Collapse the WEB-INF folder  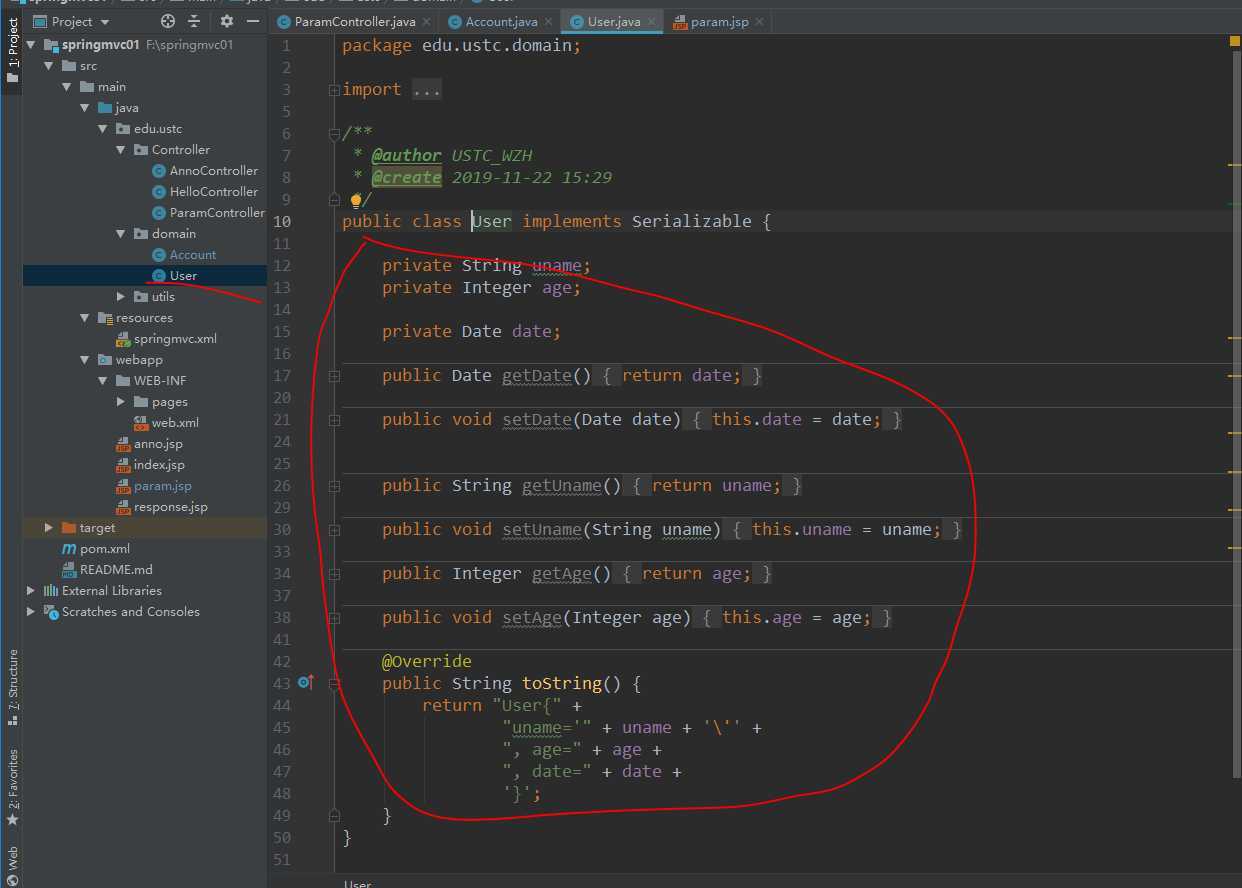102,381
